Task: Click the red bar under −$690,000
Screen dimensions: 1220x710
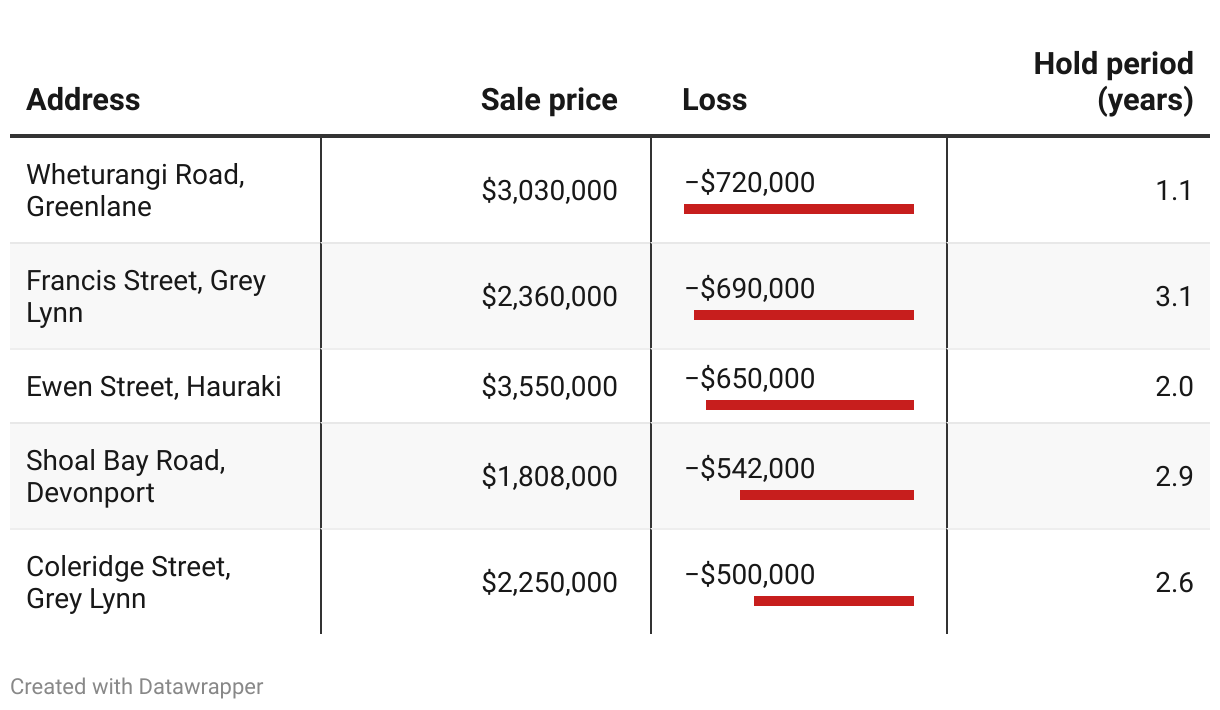Action: coord(803,315)
